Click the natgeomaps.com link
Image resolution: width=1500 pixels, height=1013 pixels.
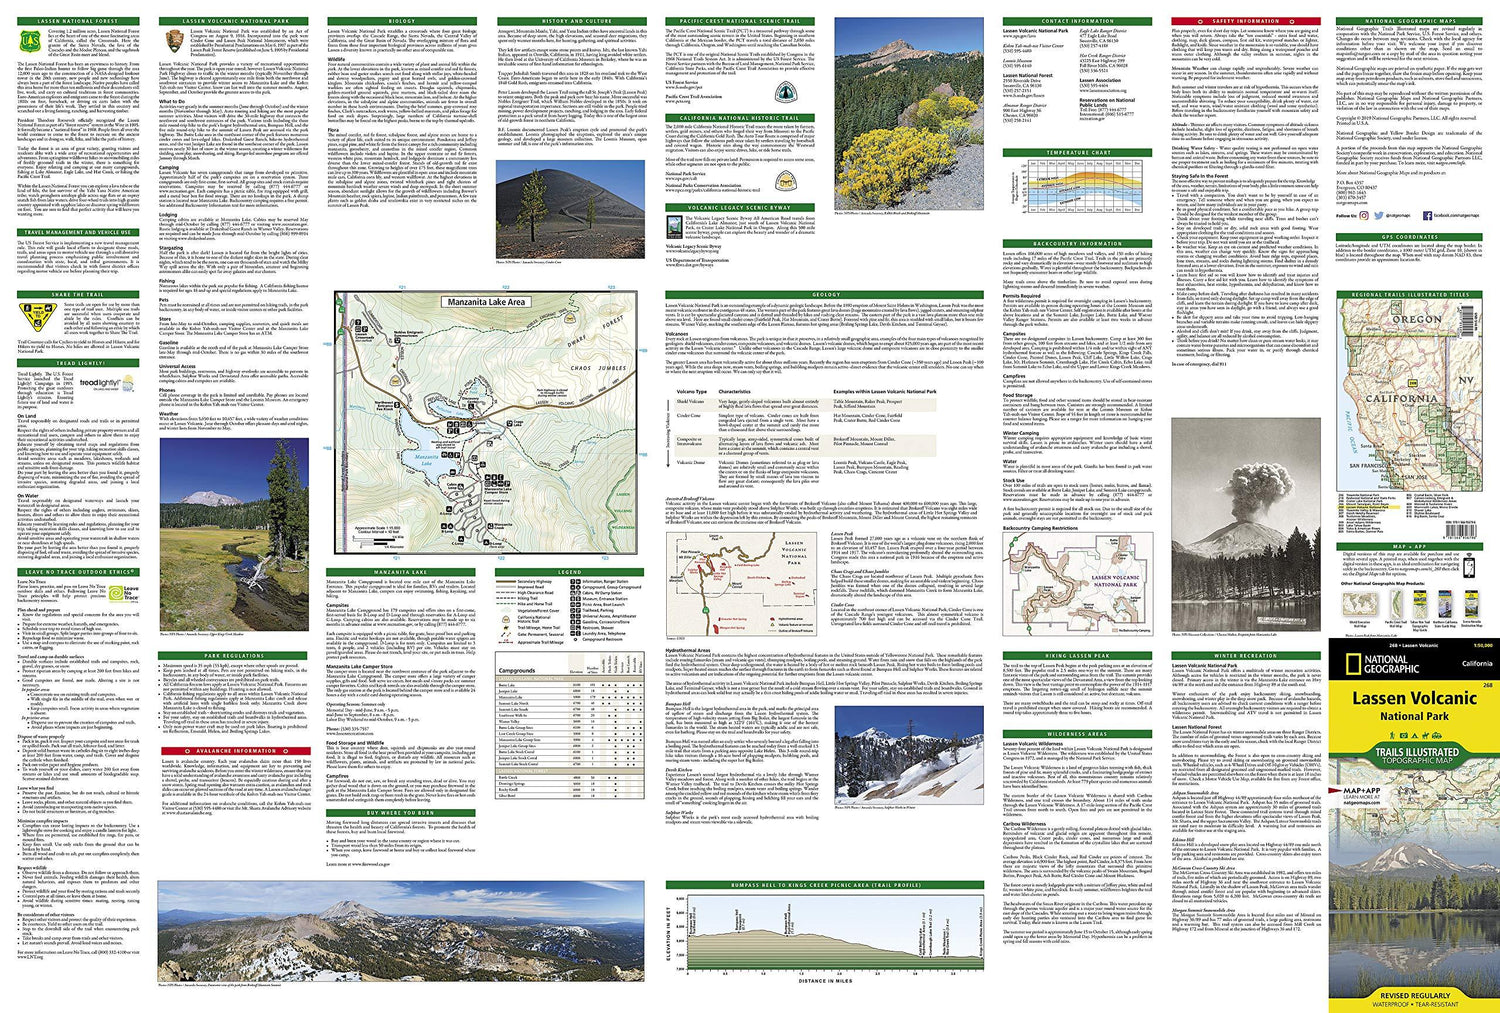1352,202
